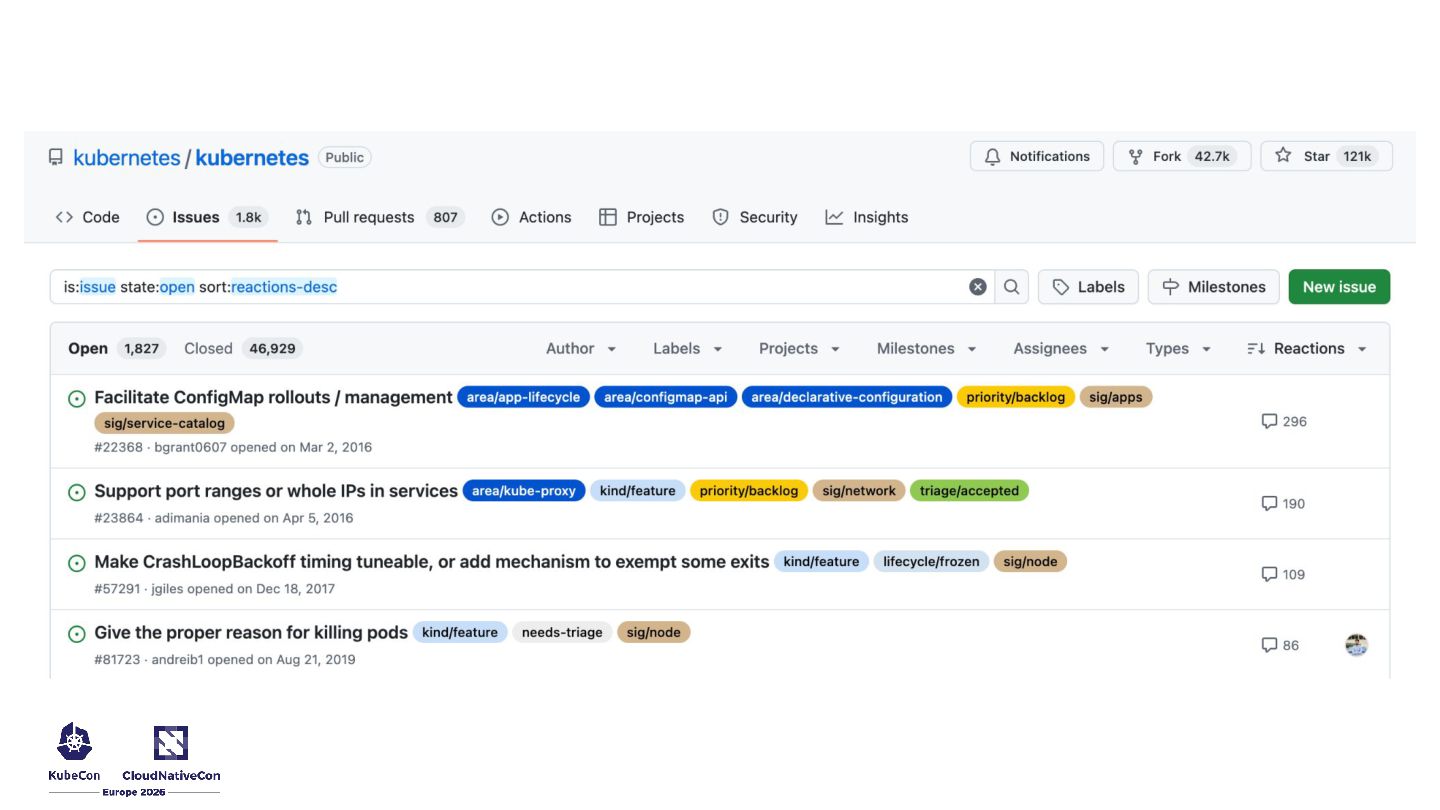Viewport: 1440px width, 810px height.
Task: Click the open-issue icon for port ranges issue
Action: pos(76,492)
